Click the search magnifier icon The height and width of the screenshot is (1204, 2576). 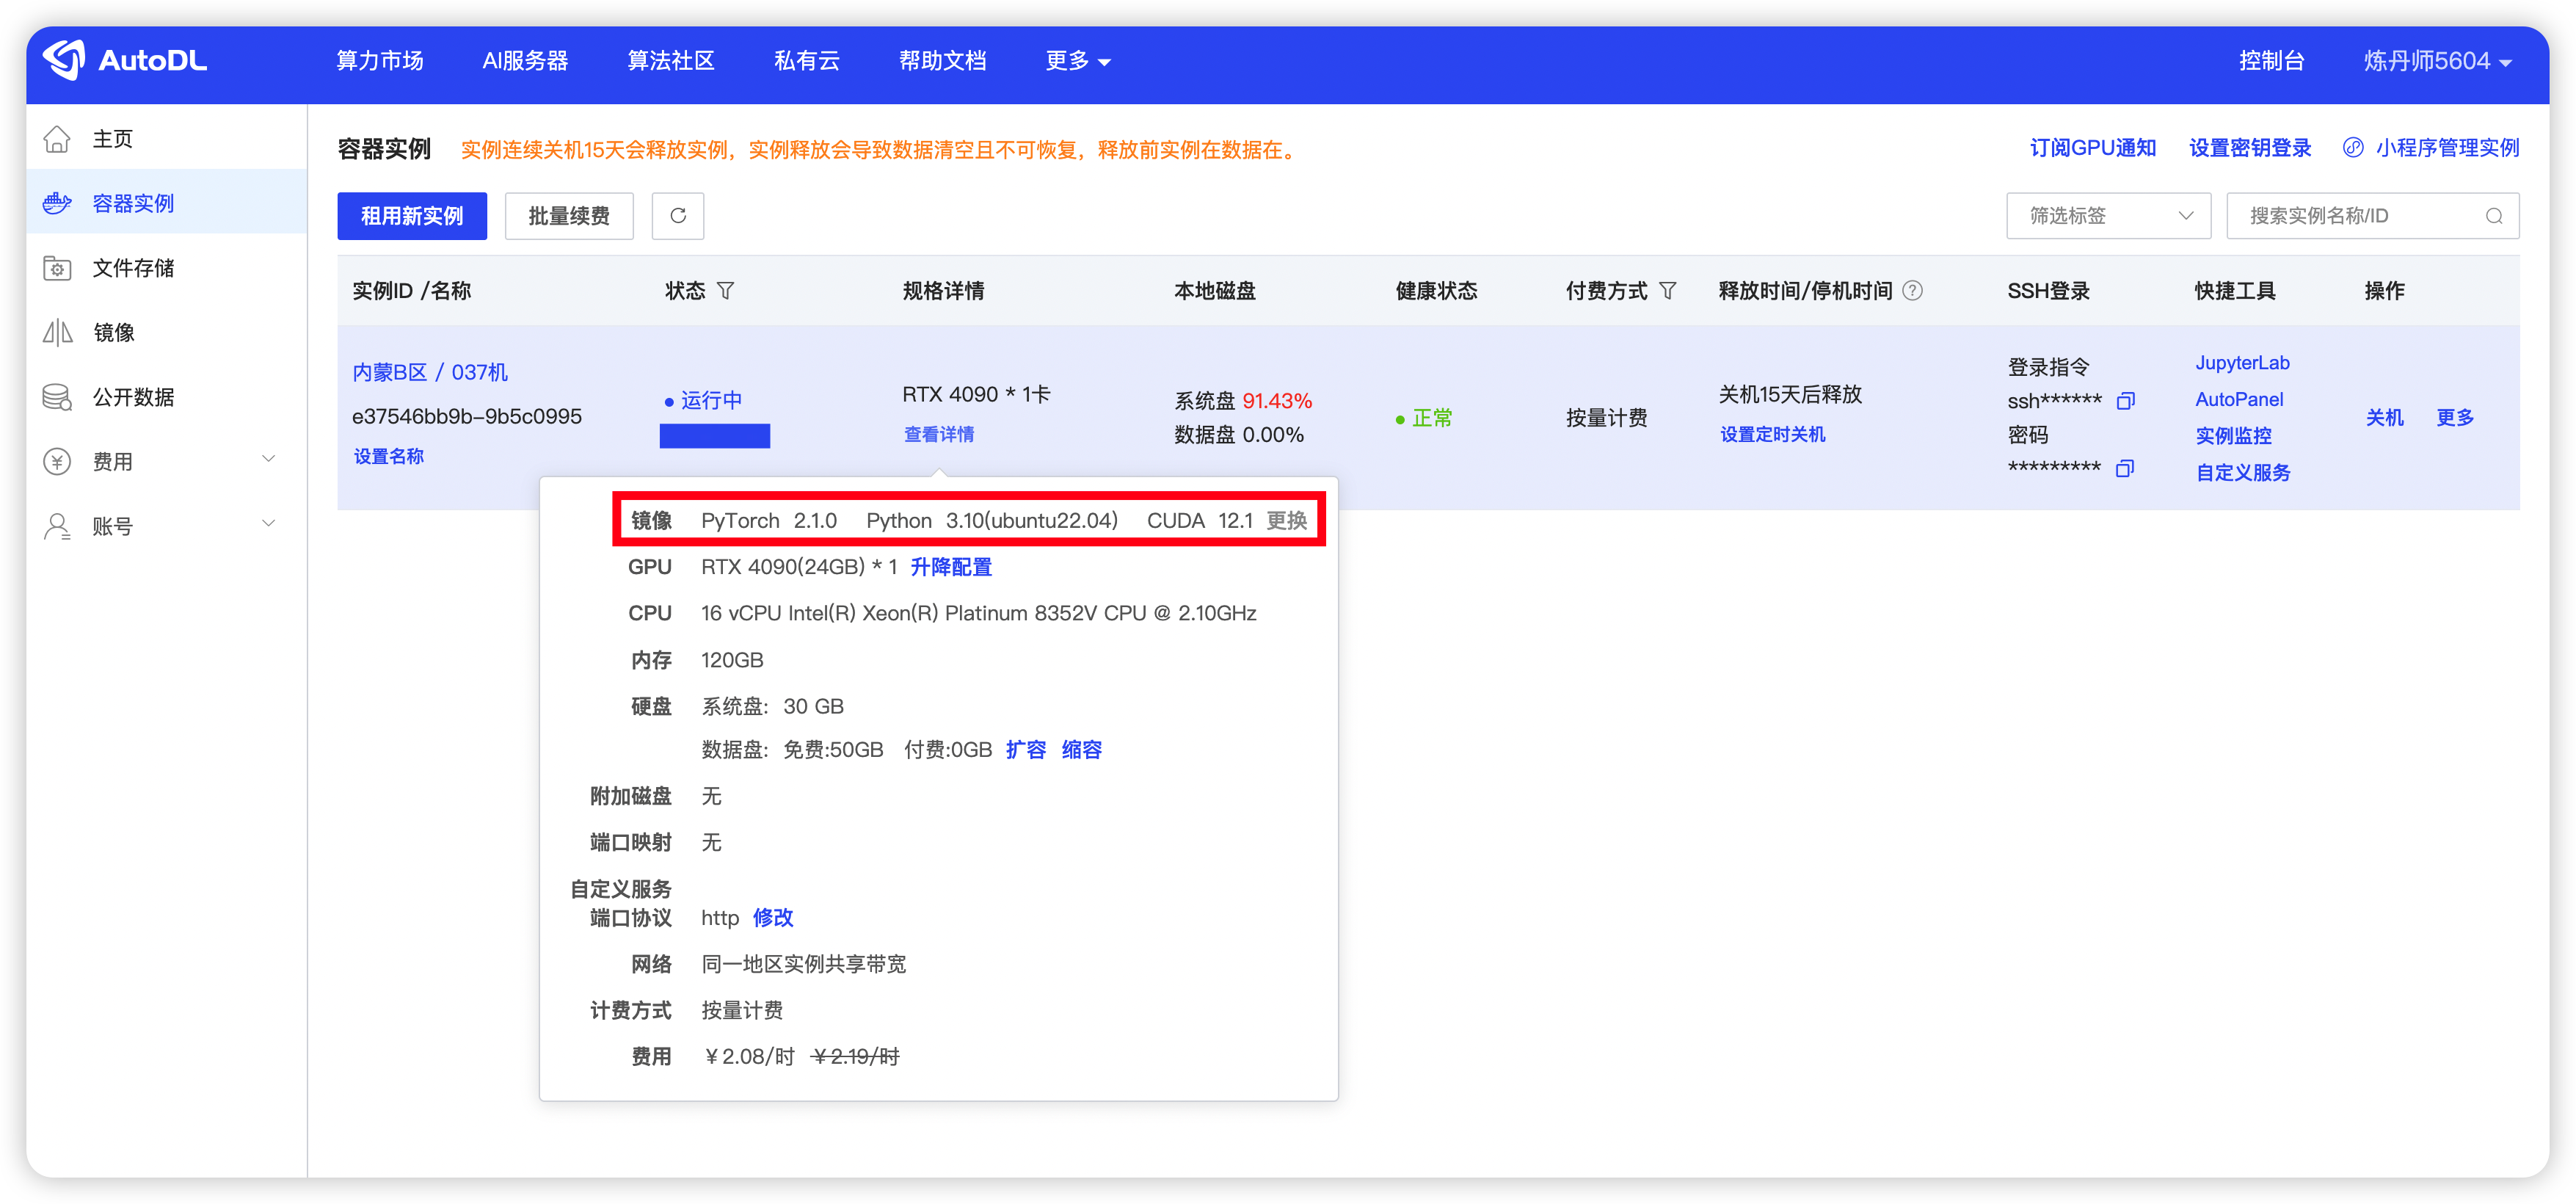tap(2494, 216)
